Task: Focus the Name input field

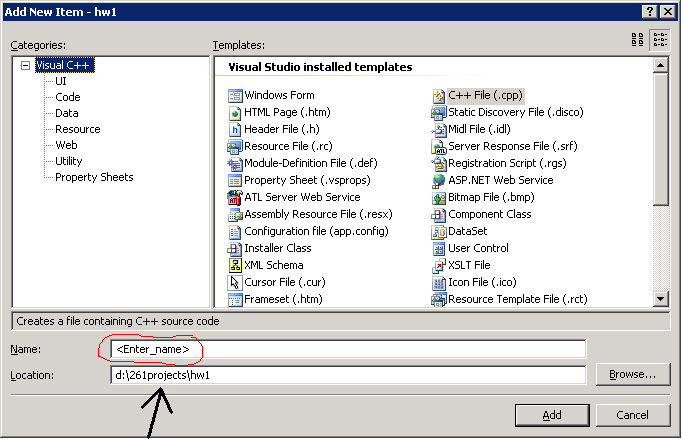Action: tap(348, 349)
